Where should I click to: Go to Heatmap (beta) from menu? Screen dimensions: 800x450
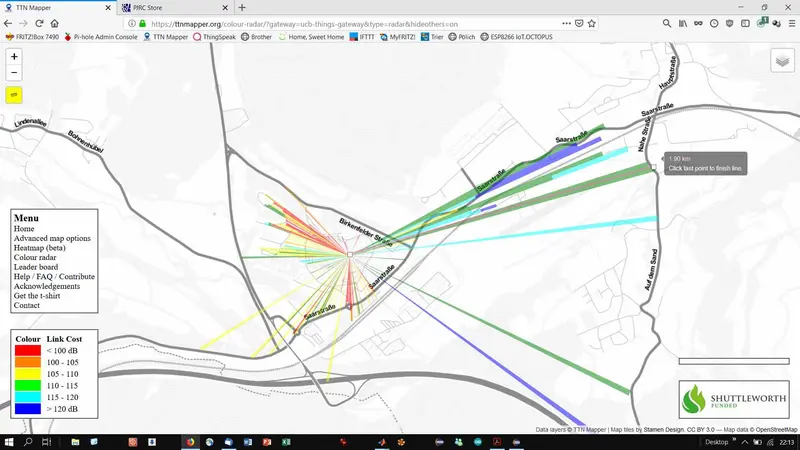(42, 248)
